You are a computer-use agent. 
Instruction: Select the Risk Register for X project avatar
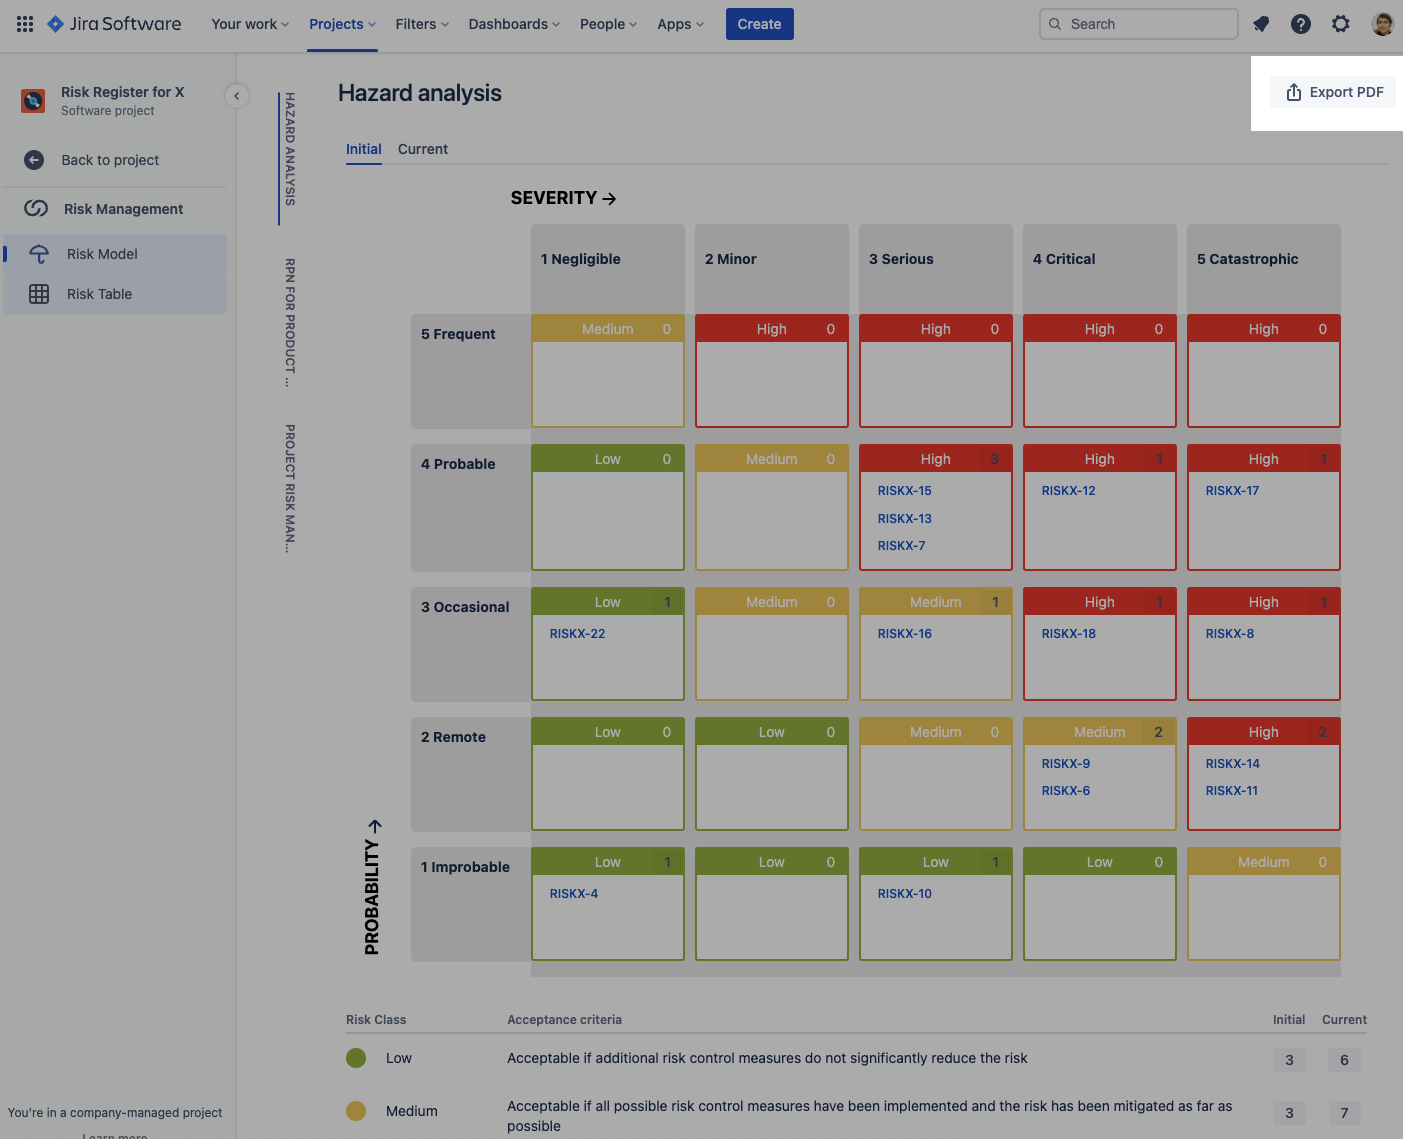click(31, 100)
